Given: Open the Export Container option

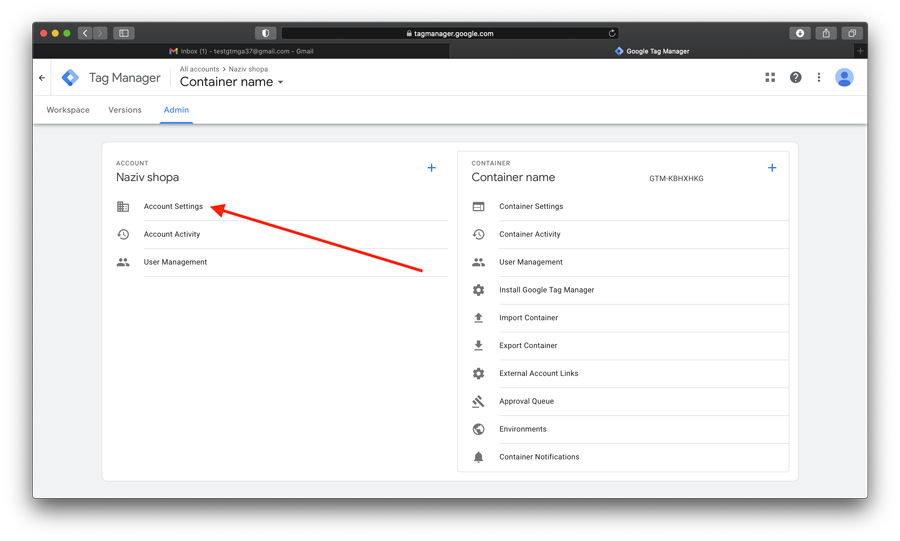Looking at the screenshot, I should pyautogui.click(x=528, y=346).
